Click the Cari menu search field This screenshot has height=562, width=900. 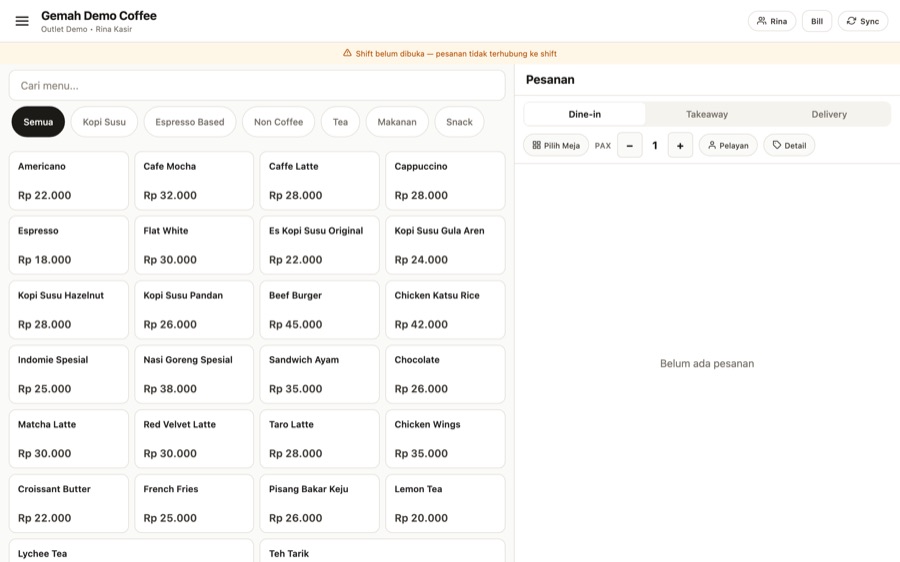point(257,86)
